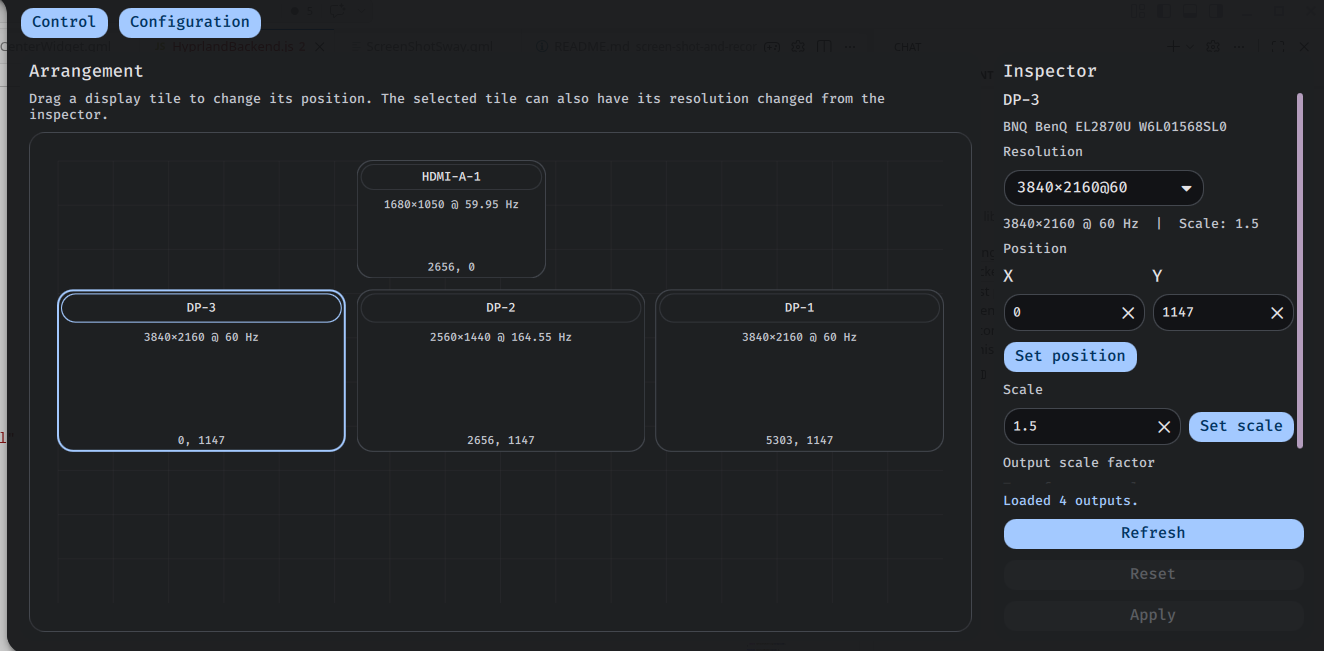This screenshot has width=1324, height=651.
Task: Click the '1680×1050 @ 59.95 Hz' text
Action: click(x=451, y=205)
